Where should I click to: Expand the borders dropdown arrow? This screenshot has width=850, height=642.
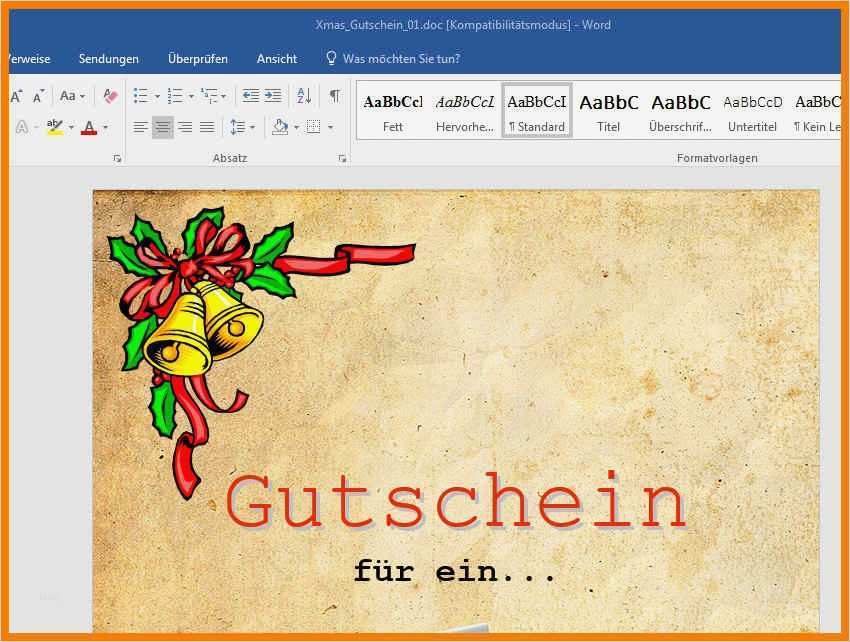330,127
